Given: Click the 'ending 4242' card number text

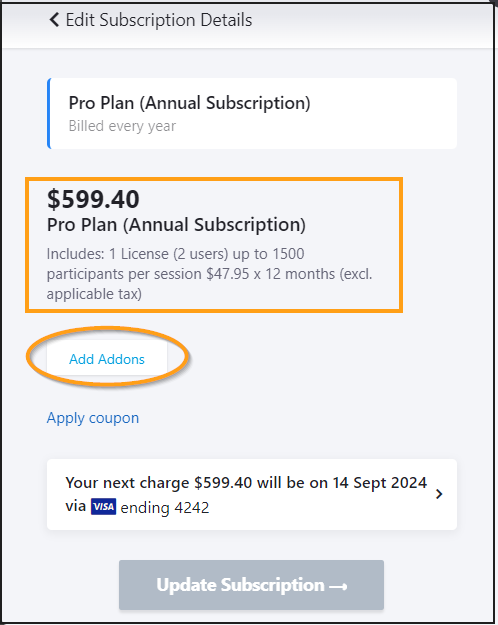Looking at the screenshot, I should coord(165,508).
